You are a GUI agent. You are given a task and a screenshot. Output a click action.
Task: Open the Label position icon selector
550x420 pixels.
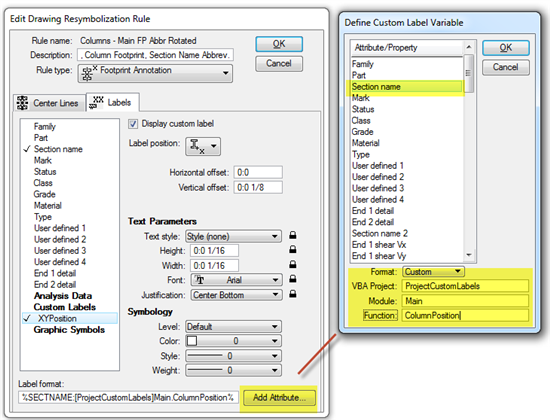tap(203, 146)
